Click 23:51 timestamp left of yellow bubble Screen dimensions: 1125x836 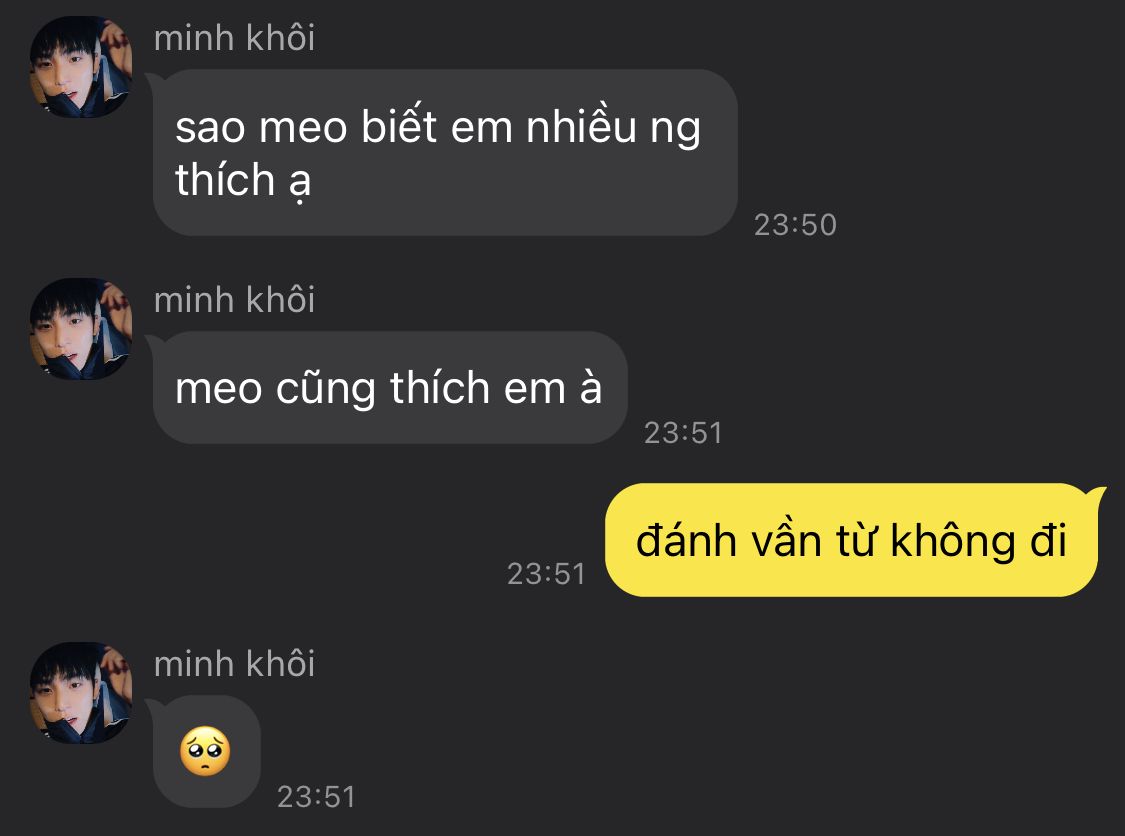pyautogui.click(x=546, y=573)
